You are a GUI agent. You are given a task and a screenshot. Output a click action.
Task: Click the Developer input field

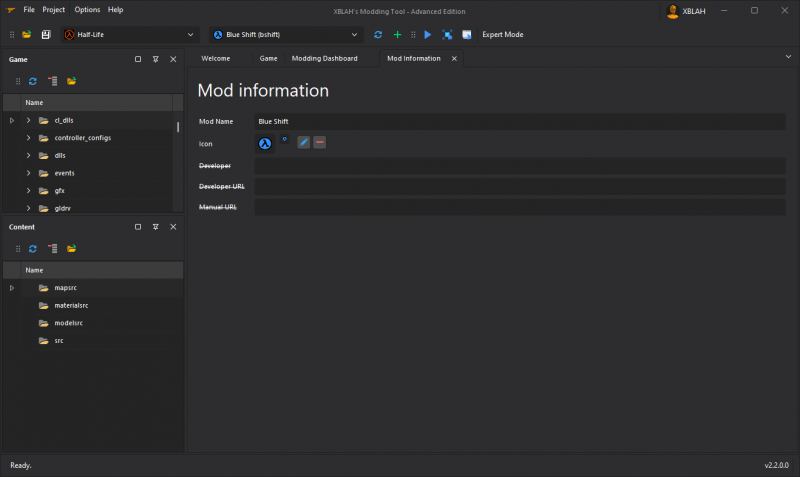tap(520, 166)
